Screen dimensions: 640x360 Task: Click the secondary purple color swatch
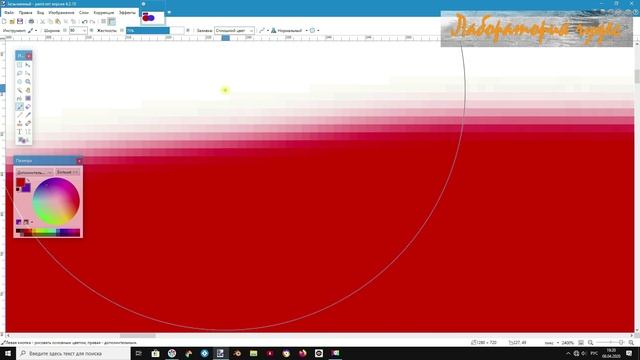tap(27, 188)
